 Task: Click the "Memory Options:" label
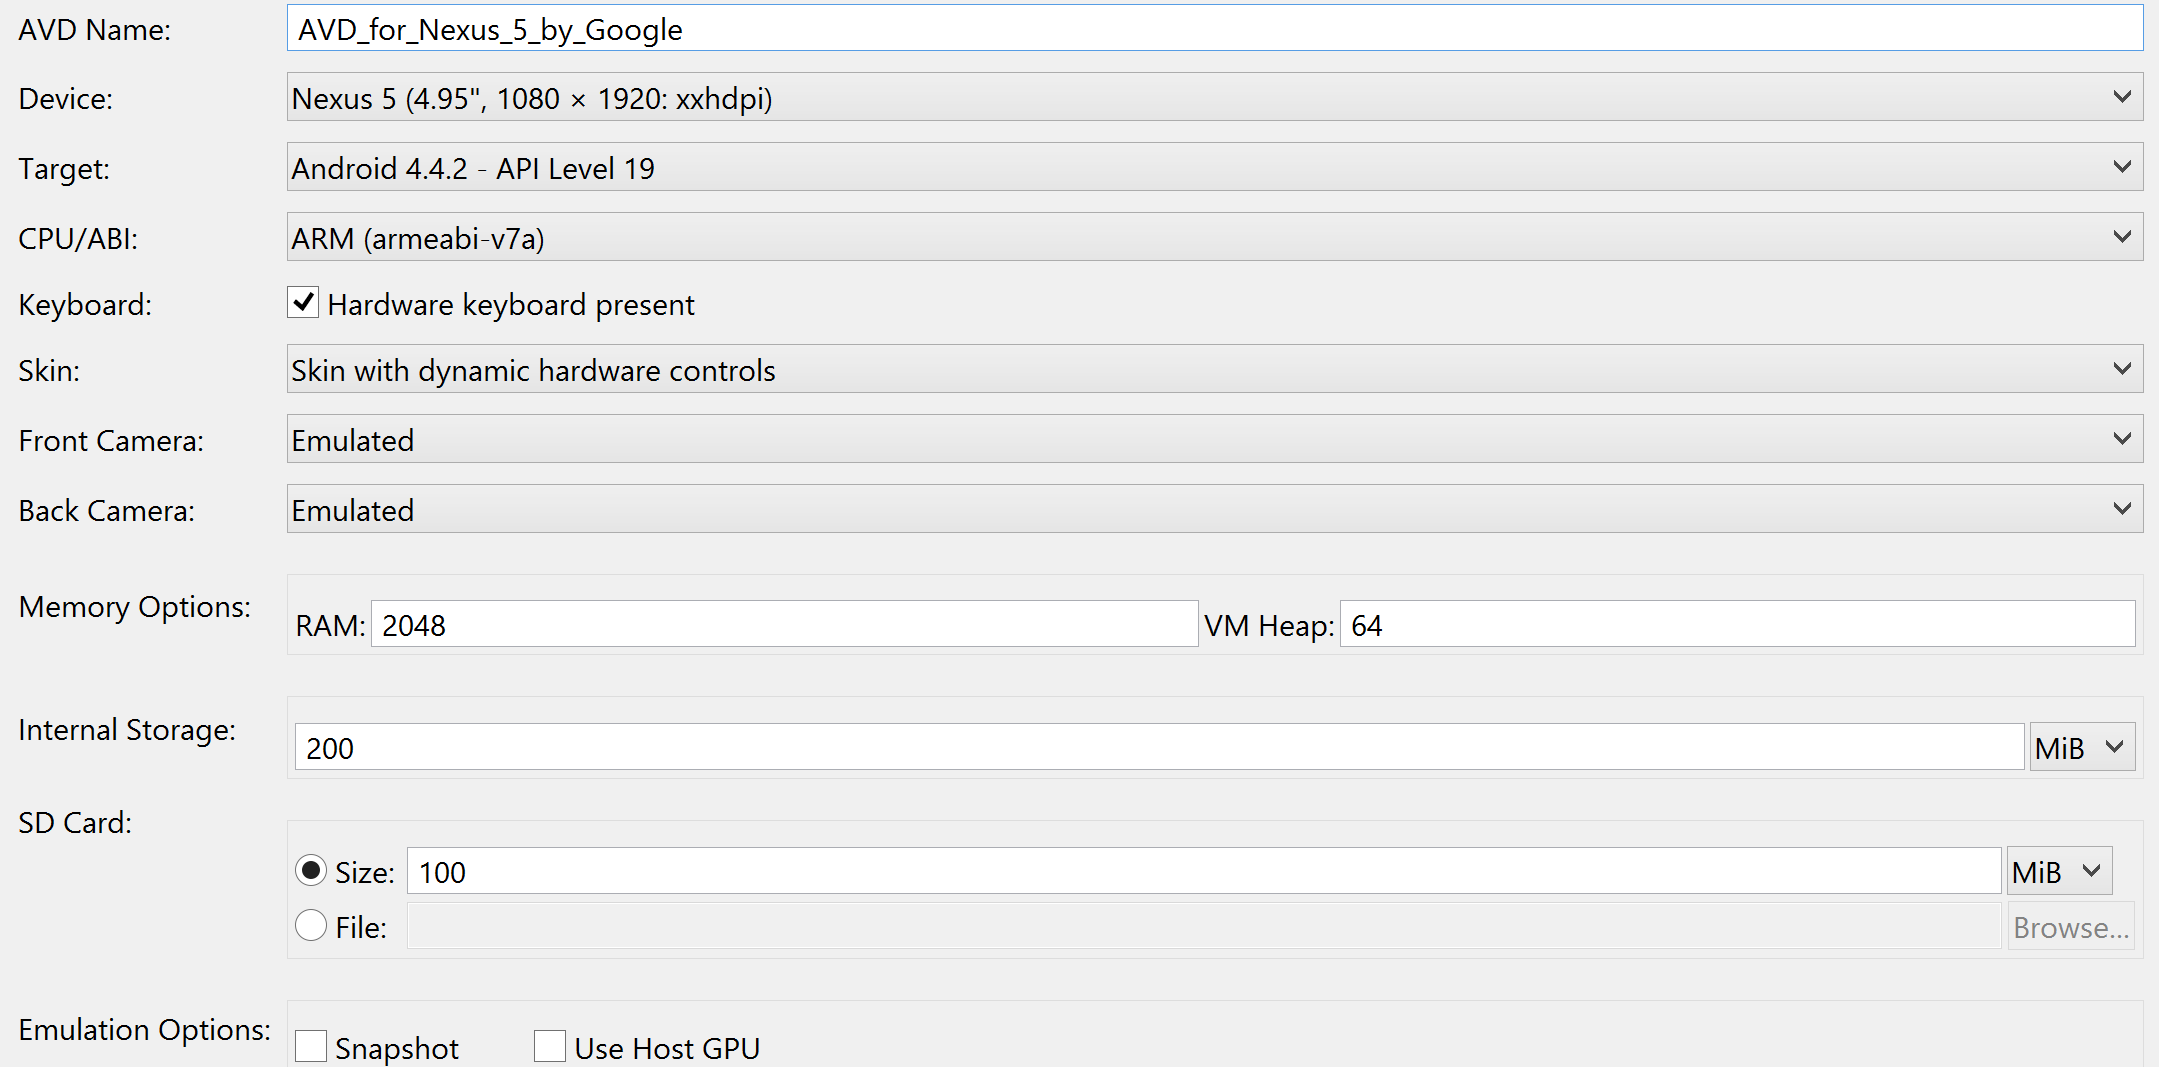point(135,607)
